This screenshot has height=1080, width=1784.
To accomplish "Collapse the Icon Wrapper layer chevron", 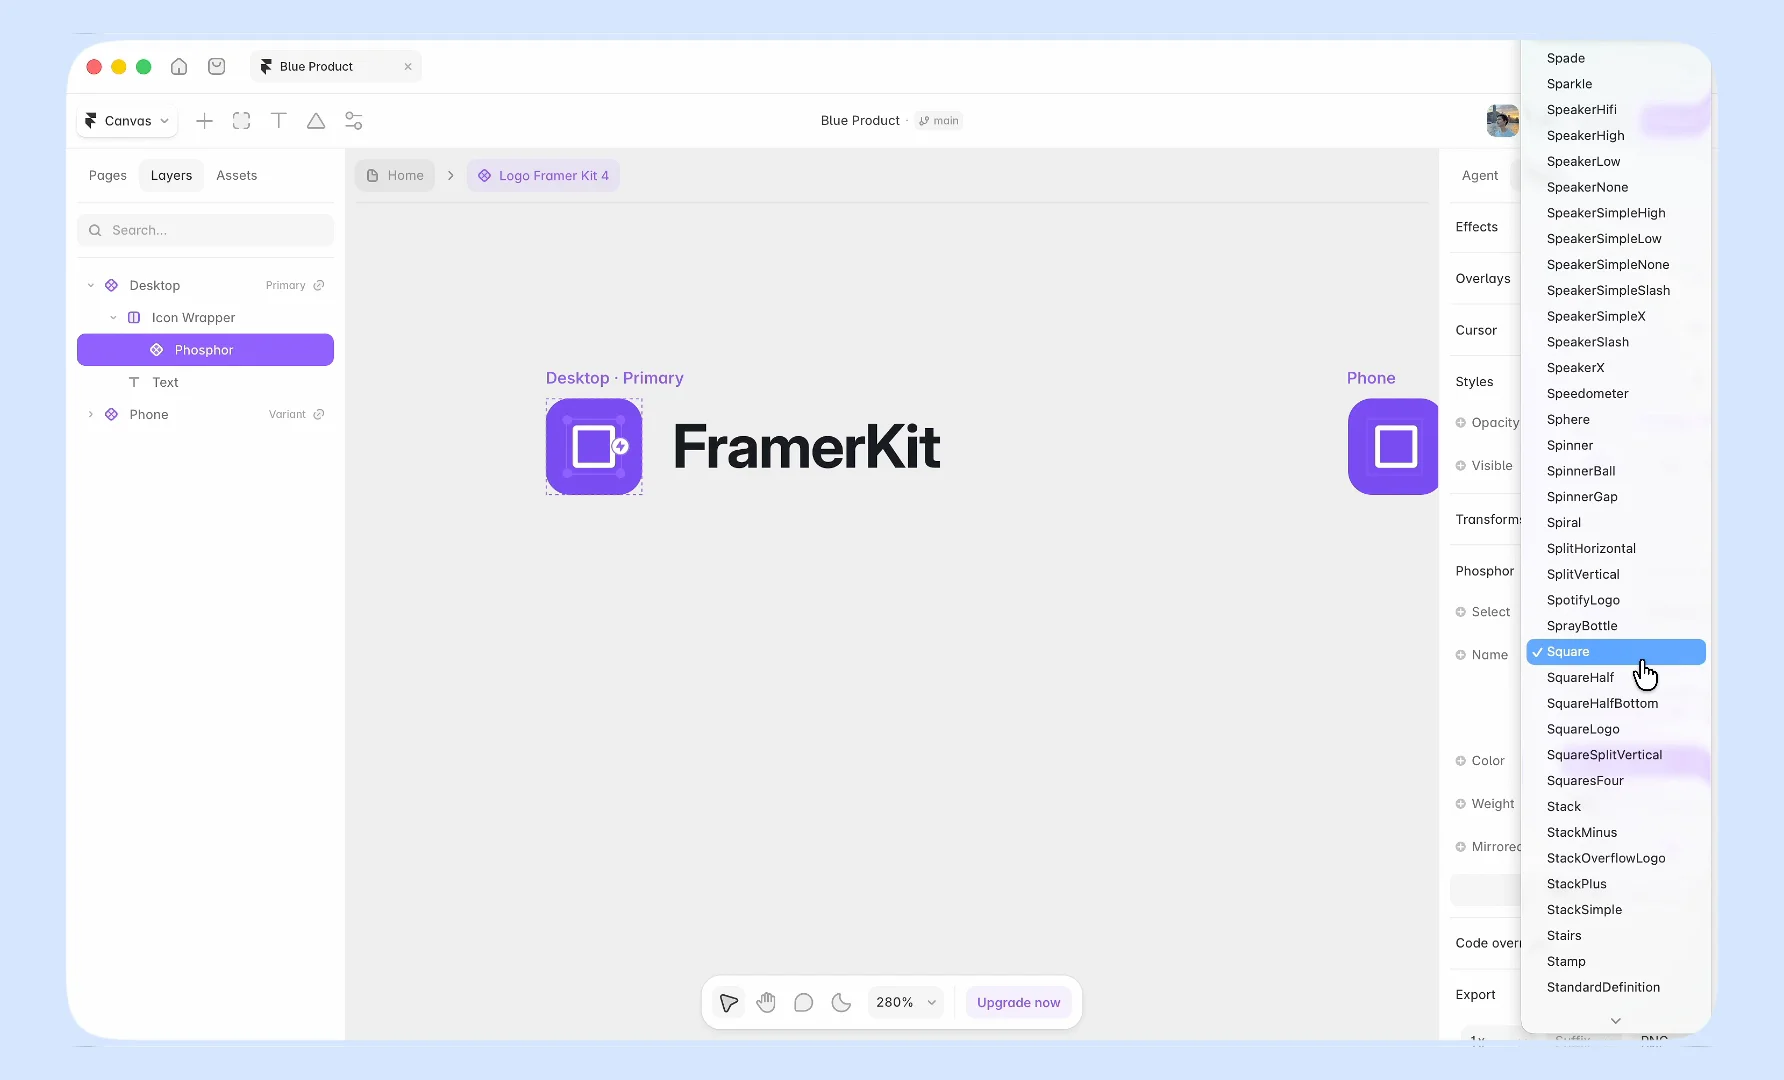I will 113,318.
